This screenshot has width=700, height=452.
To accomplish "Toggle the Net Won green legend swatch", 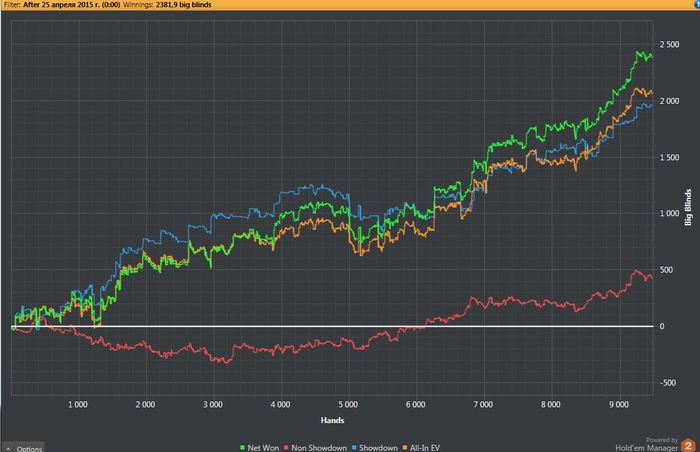I will click(x=242, y=448).
